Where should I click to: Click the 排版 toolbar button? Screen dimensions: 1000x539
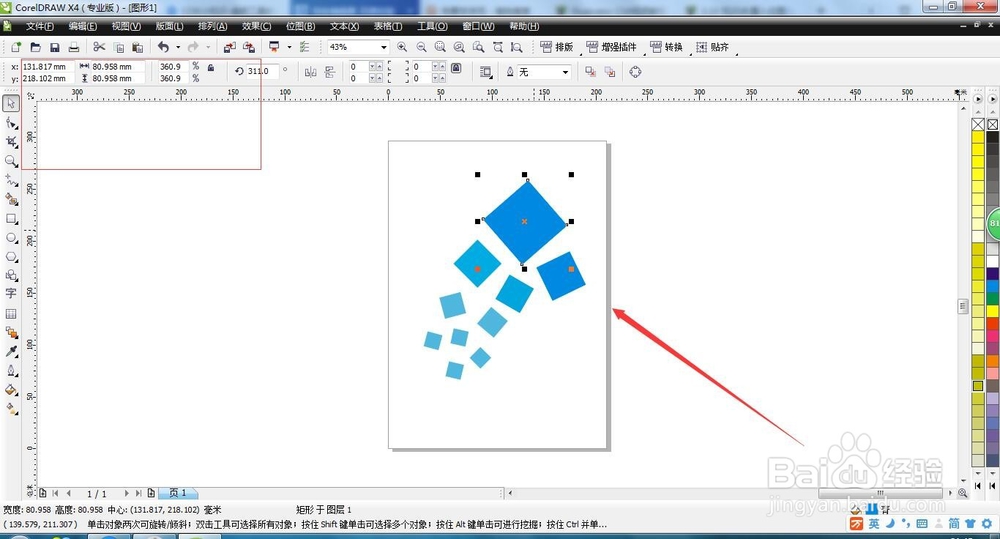[x=557, y=47]
